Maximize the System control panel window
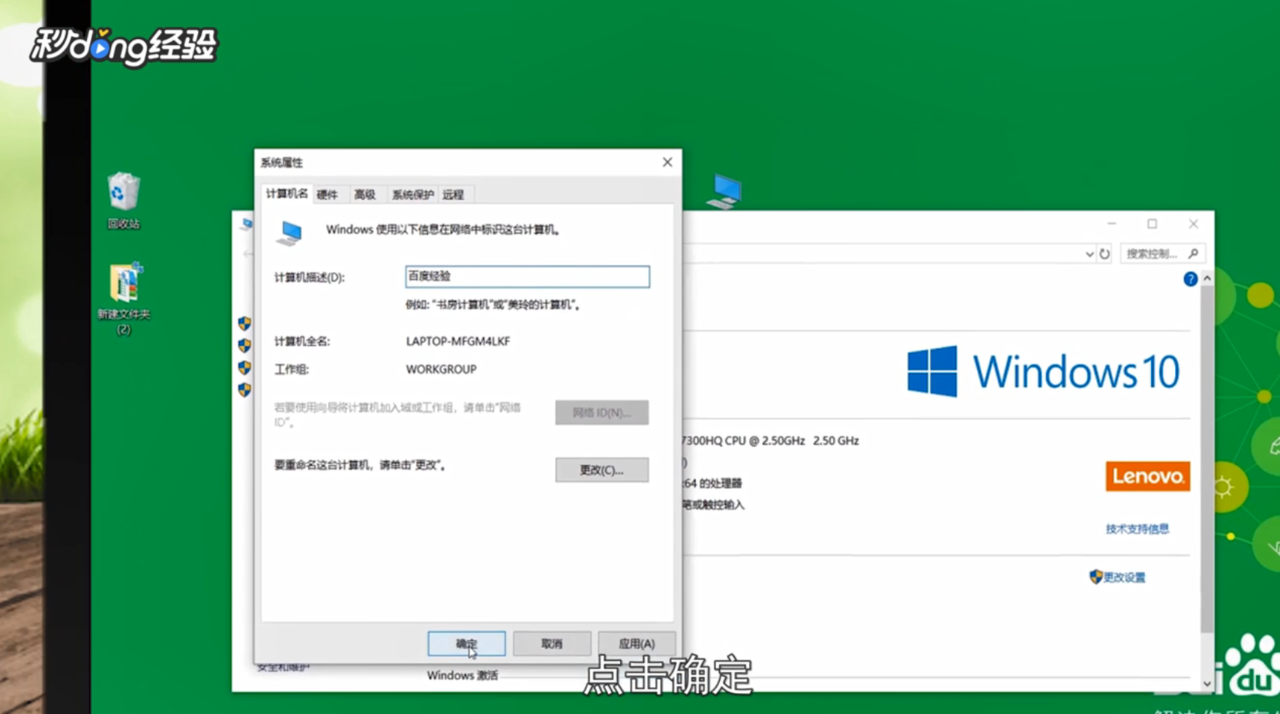Screen dimensions: 1280x714 coord(1152,224)
